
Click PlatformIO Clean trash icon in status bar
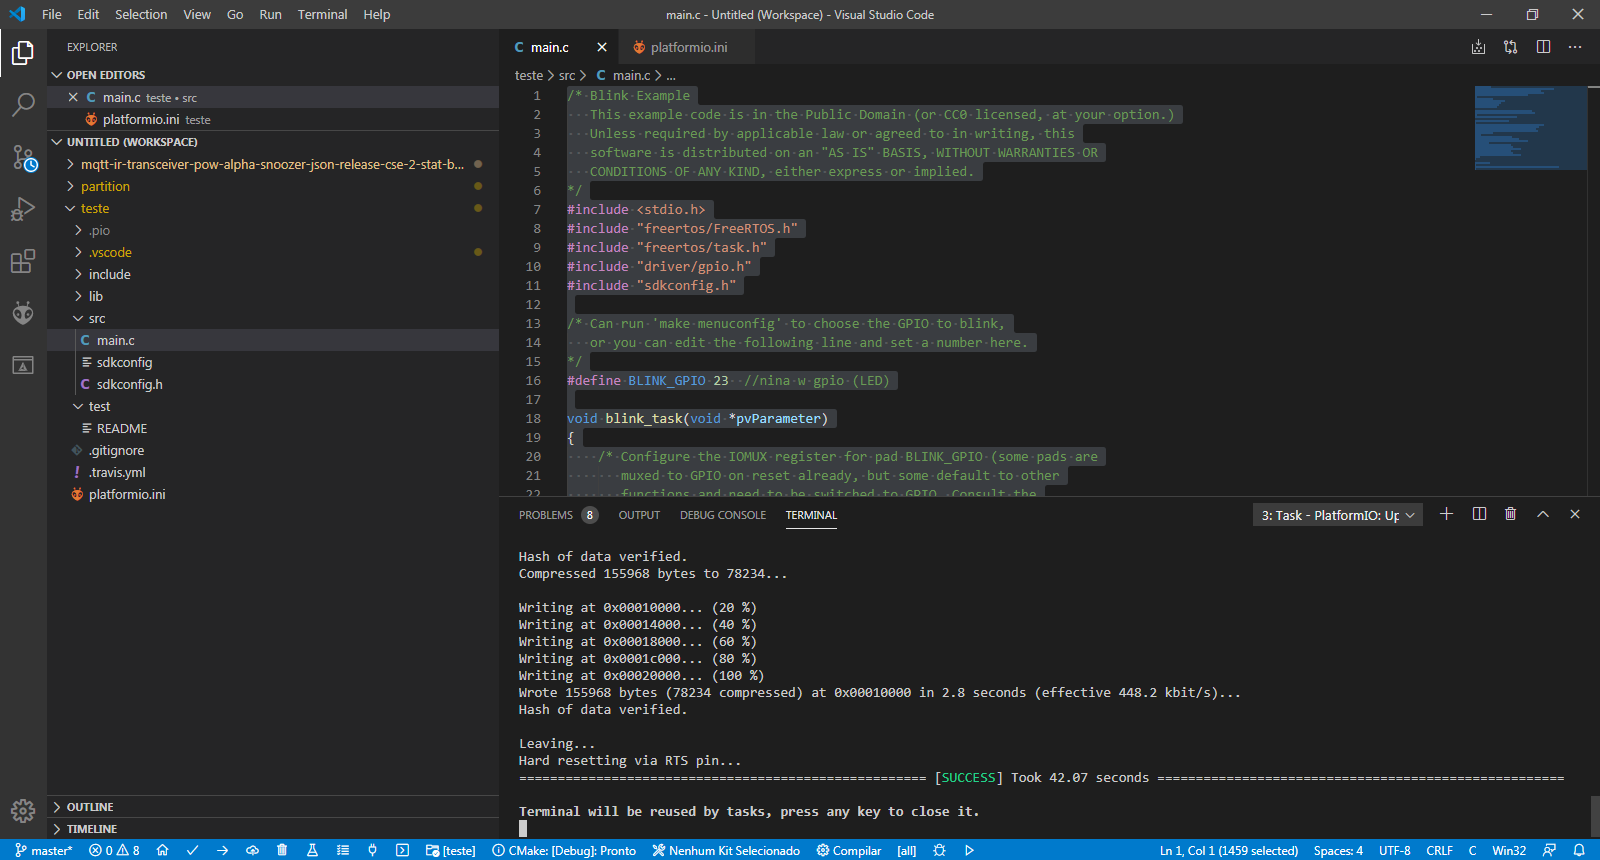[282, 850]
